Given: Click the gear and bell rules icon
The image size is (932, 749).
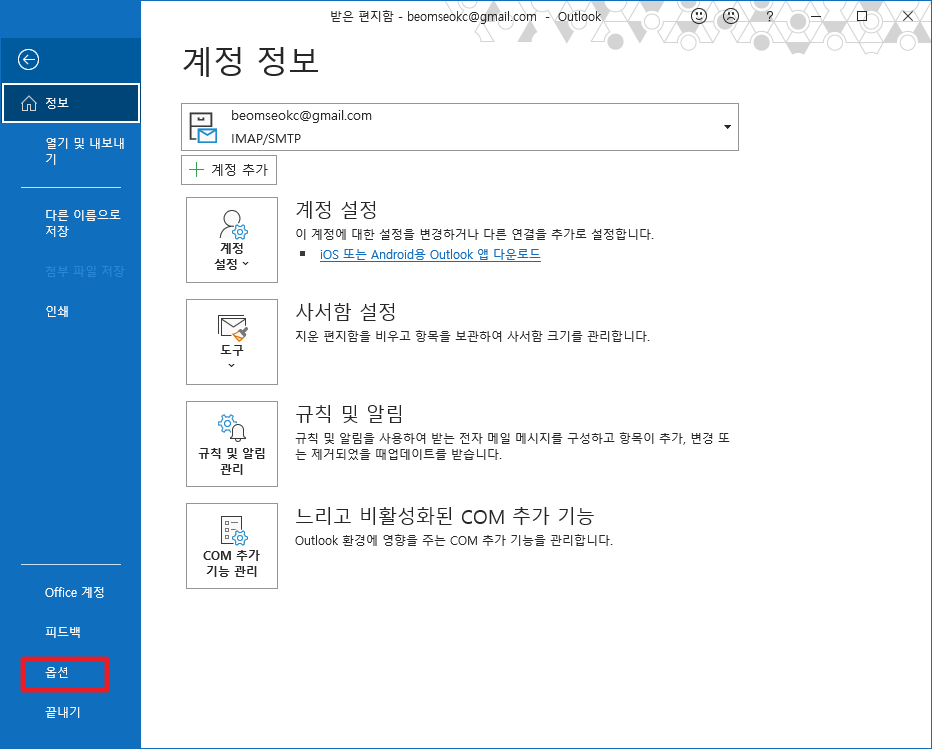Looking at the screenshot, I should (x=232, y=428).
